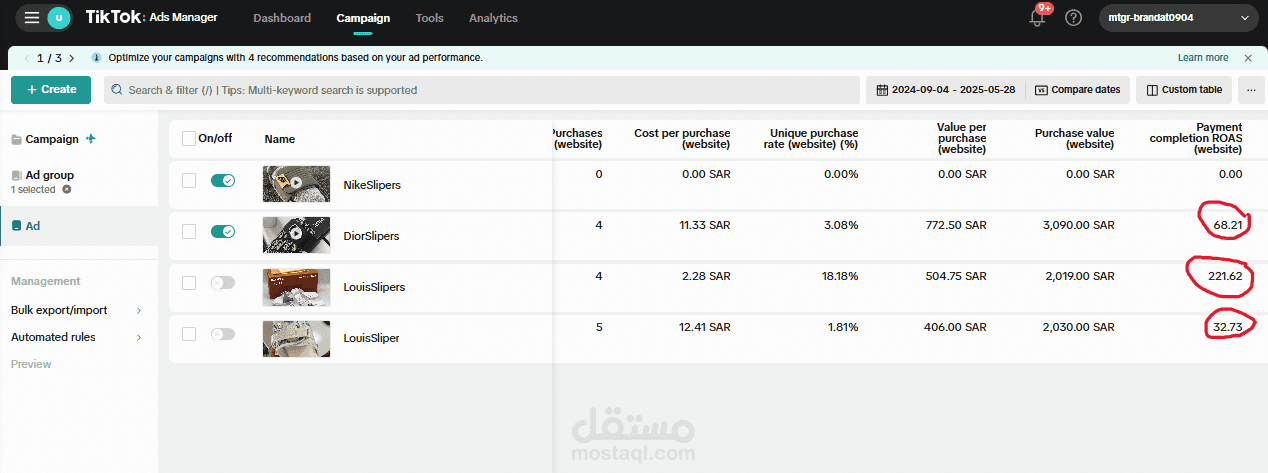The width and height of the screenshot is (1268, 473).
Task: Check the LouisSliper row checkbox
Action: click(x=189, y=334)
